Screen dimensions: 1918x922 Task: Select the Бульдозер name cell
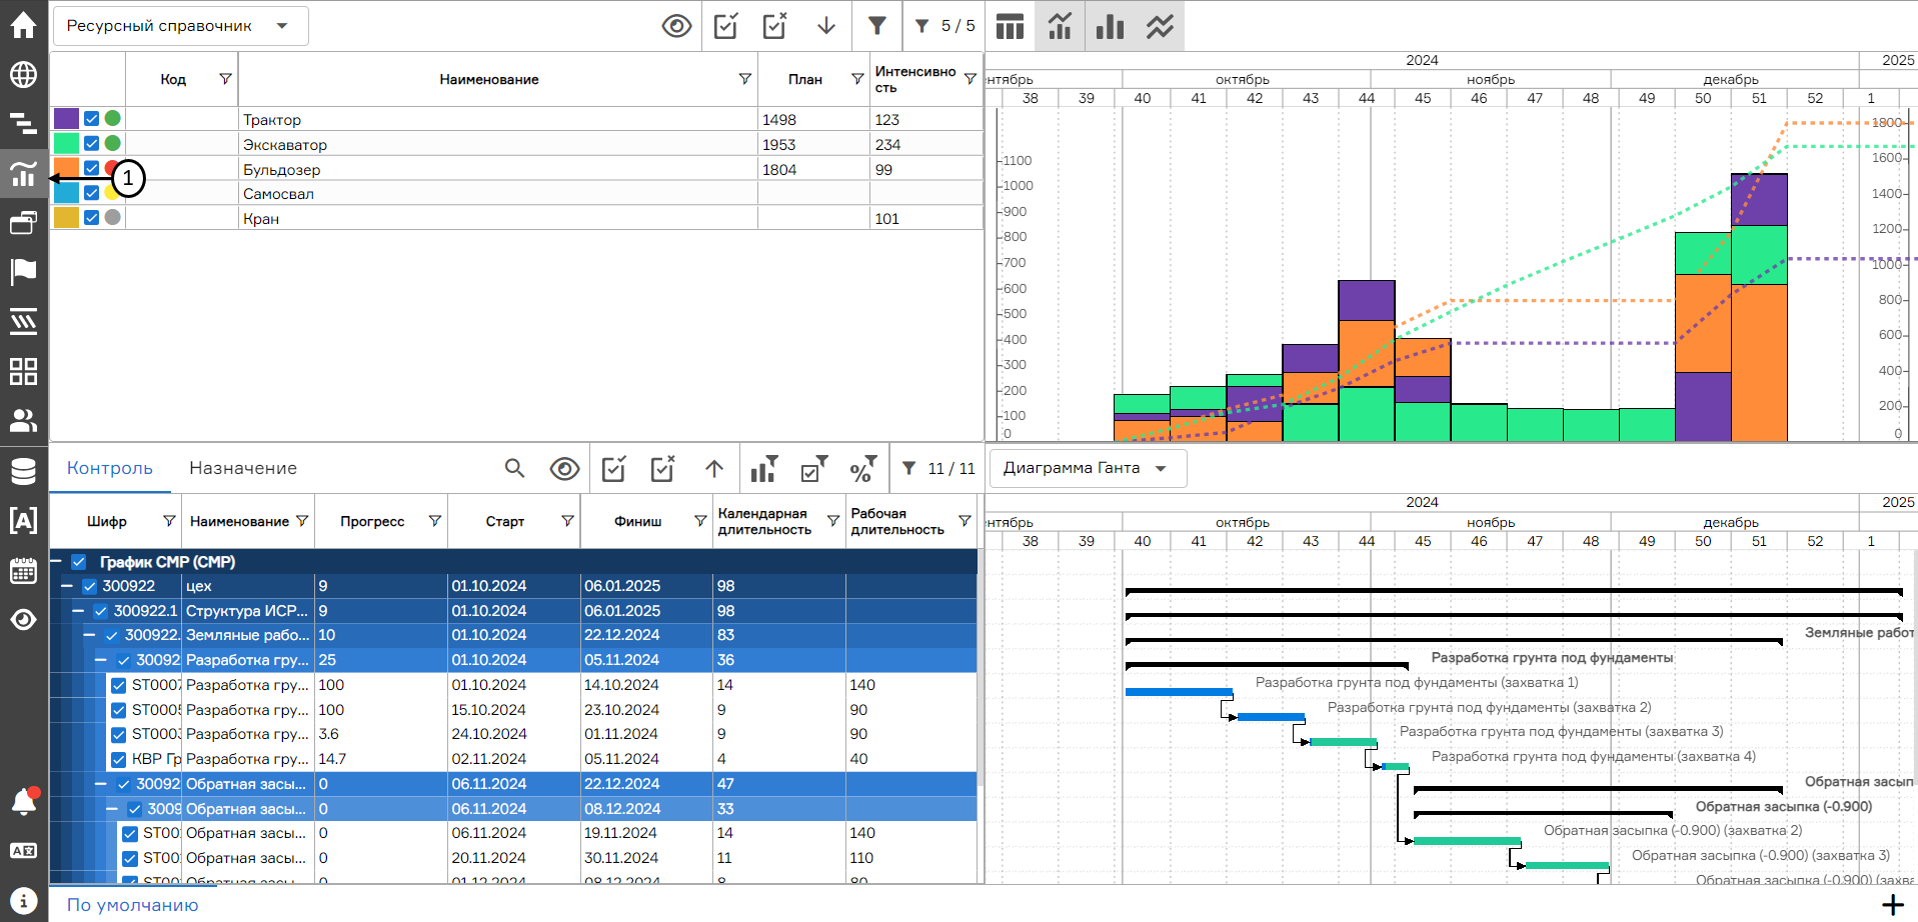click(498, 169)
